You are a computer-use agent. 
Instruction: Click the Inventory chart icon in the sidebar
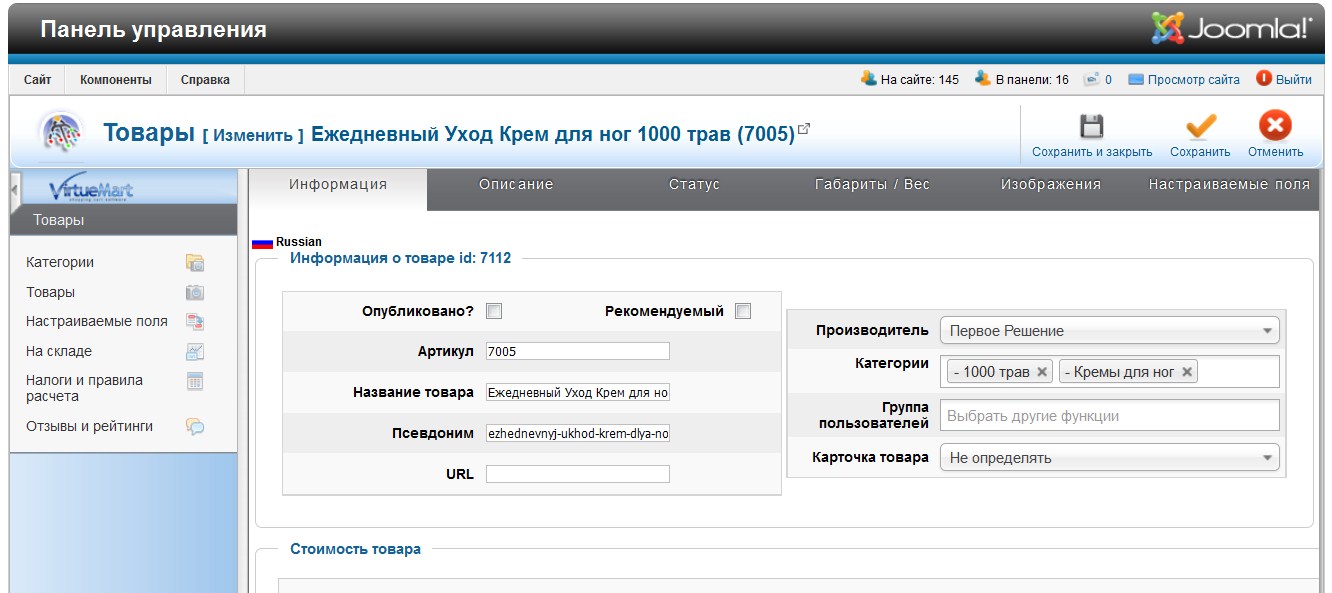pyautogui.click(x=195, y=351)
